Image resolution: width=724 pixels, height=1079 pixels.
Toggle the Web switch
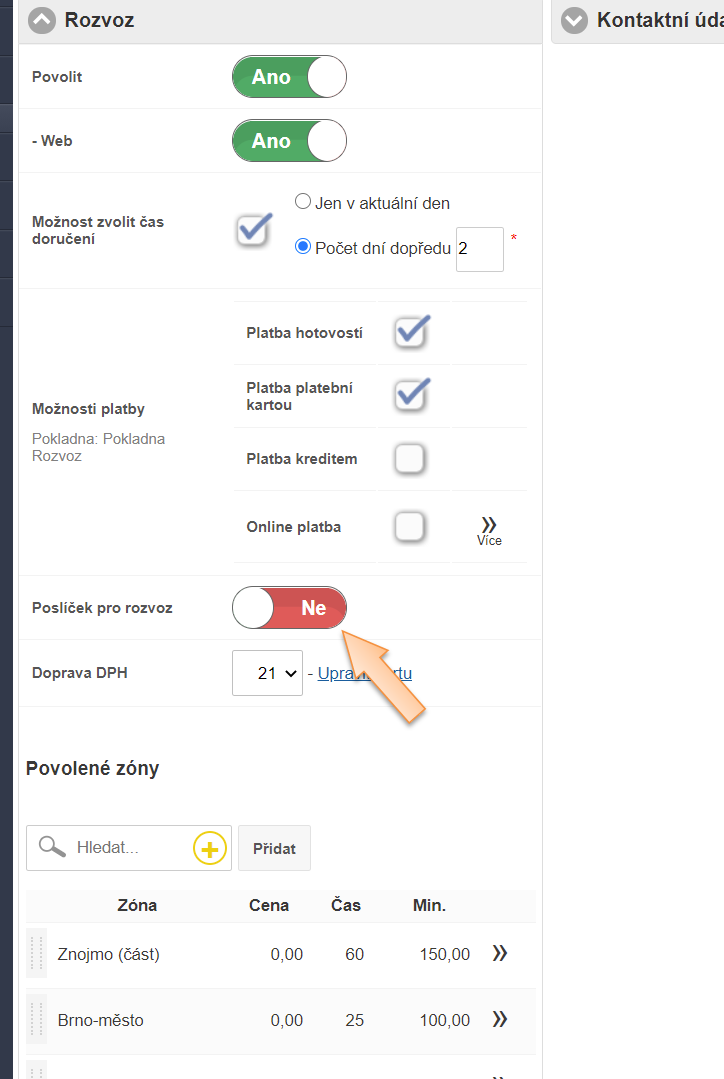click(289, 141)
